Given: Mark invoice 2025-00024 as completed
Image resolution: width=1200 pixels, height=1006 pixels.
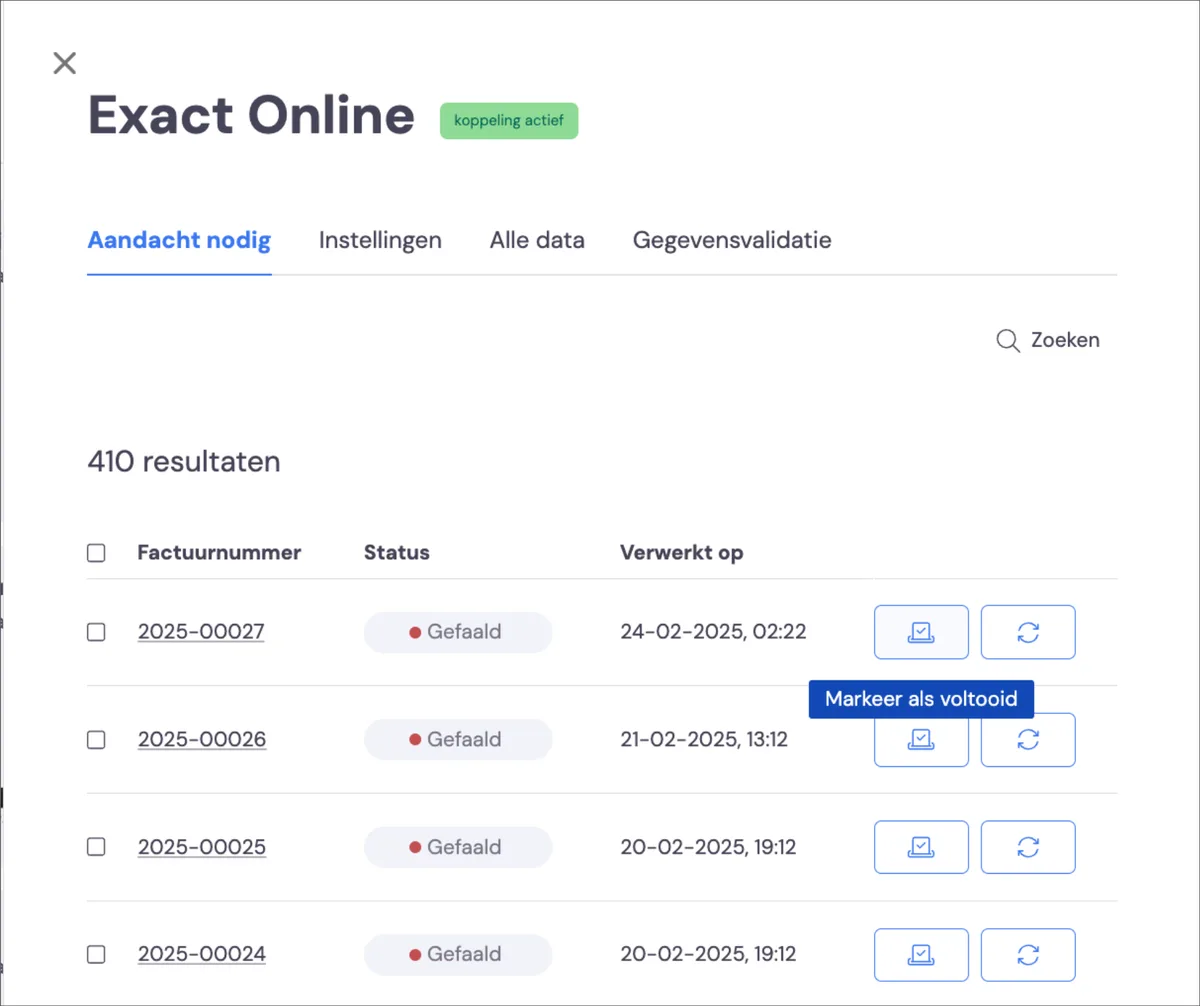Looking at the screenshot, I should (921, 955).
